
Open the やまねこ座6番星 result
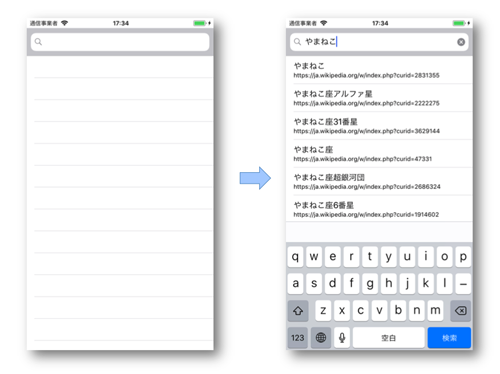click(379, 209)
